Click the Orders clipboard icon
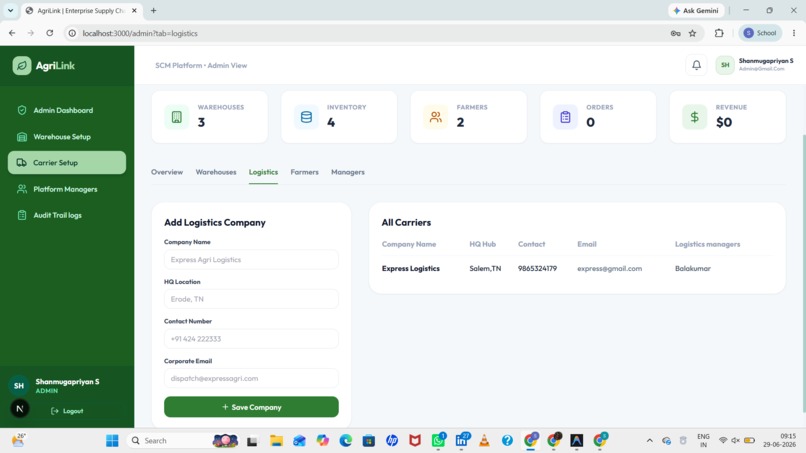This screenshot has height=453, width=806. click(565, 117)
